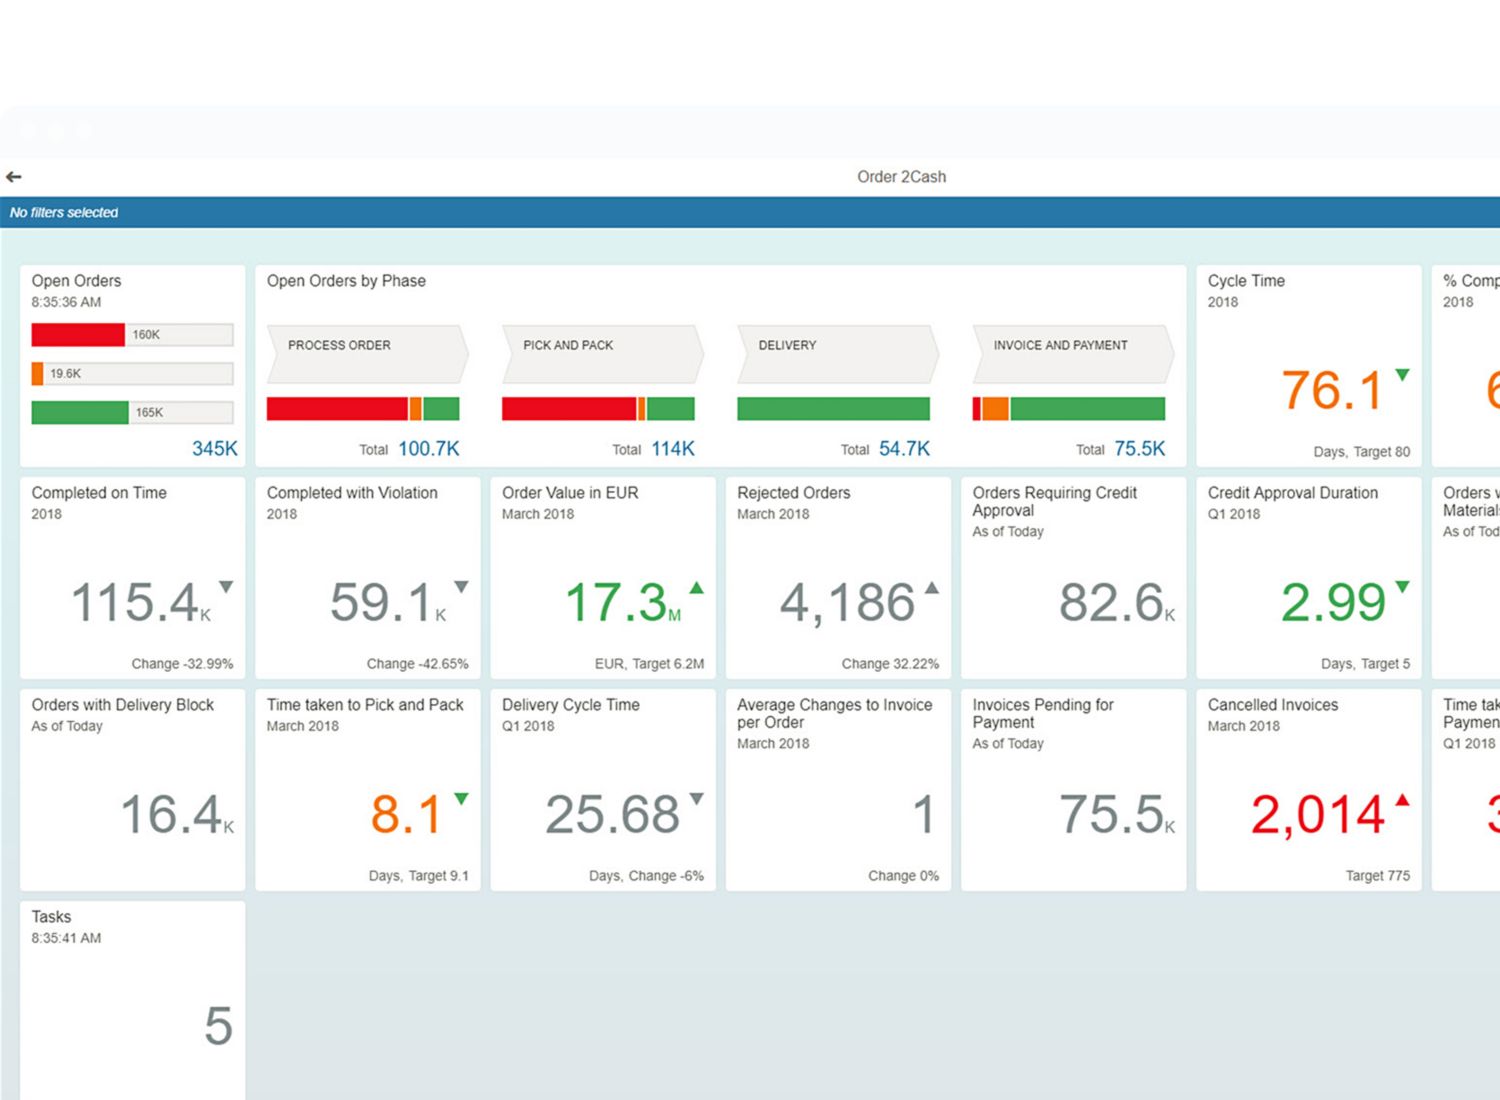This screenshot has height=1100, width=1500.
Task: Click the green 165K open orders bar
Action: tap(80, 412)
